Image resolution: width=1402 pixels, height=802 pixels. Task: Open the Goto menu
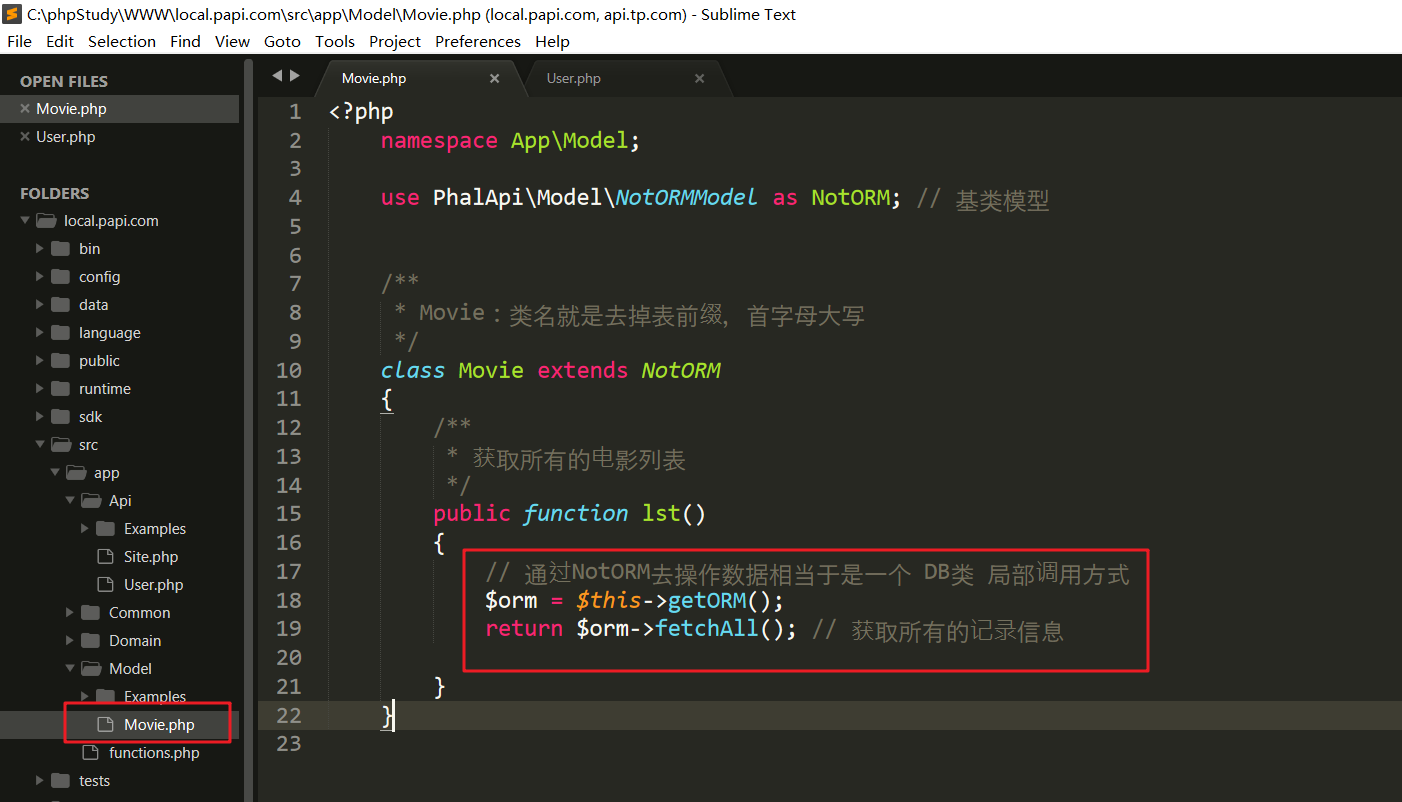[282, 41]
